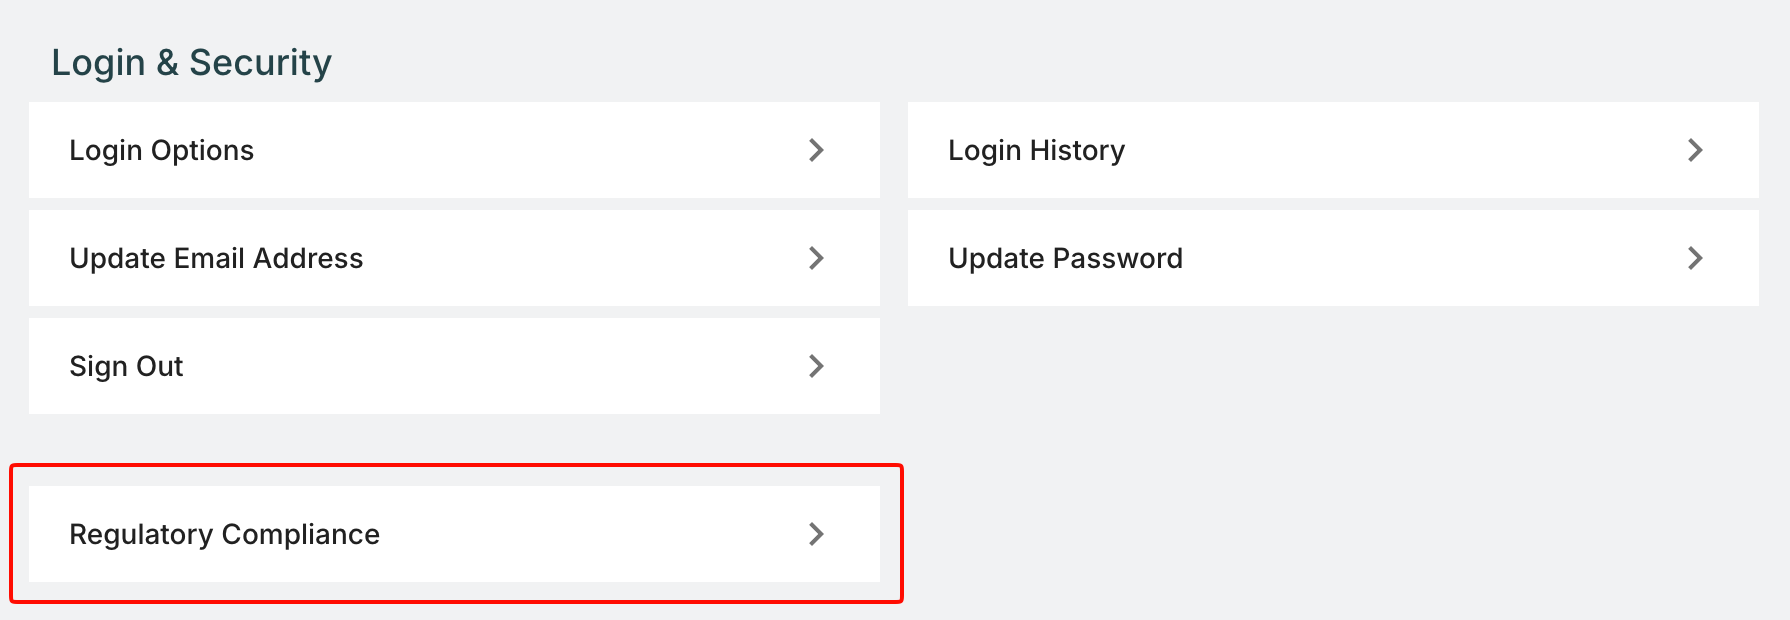Select the Update Email Address text label

click(x=216, y=258)
